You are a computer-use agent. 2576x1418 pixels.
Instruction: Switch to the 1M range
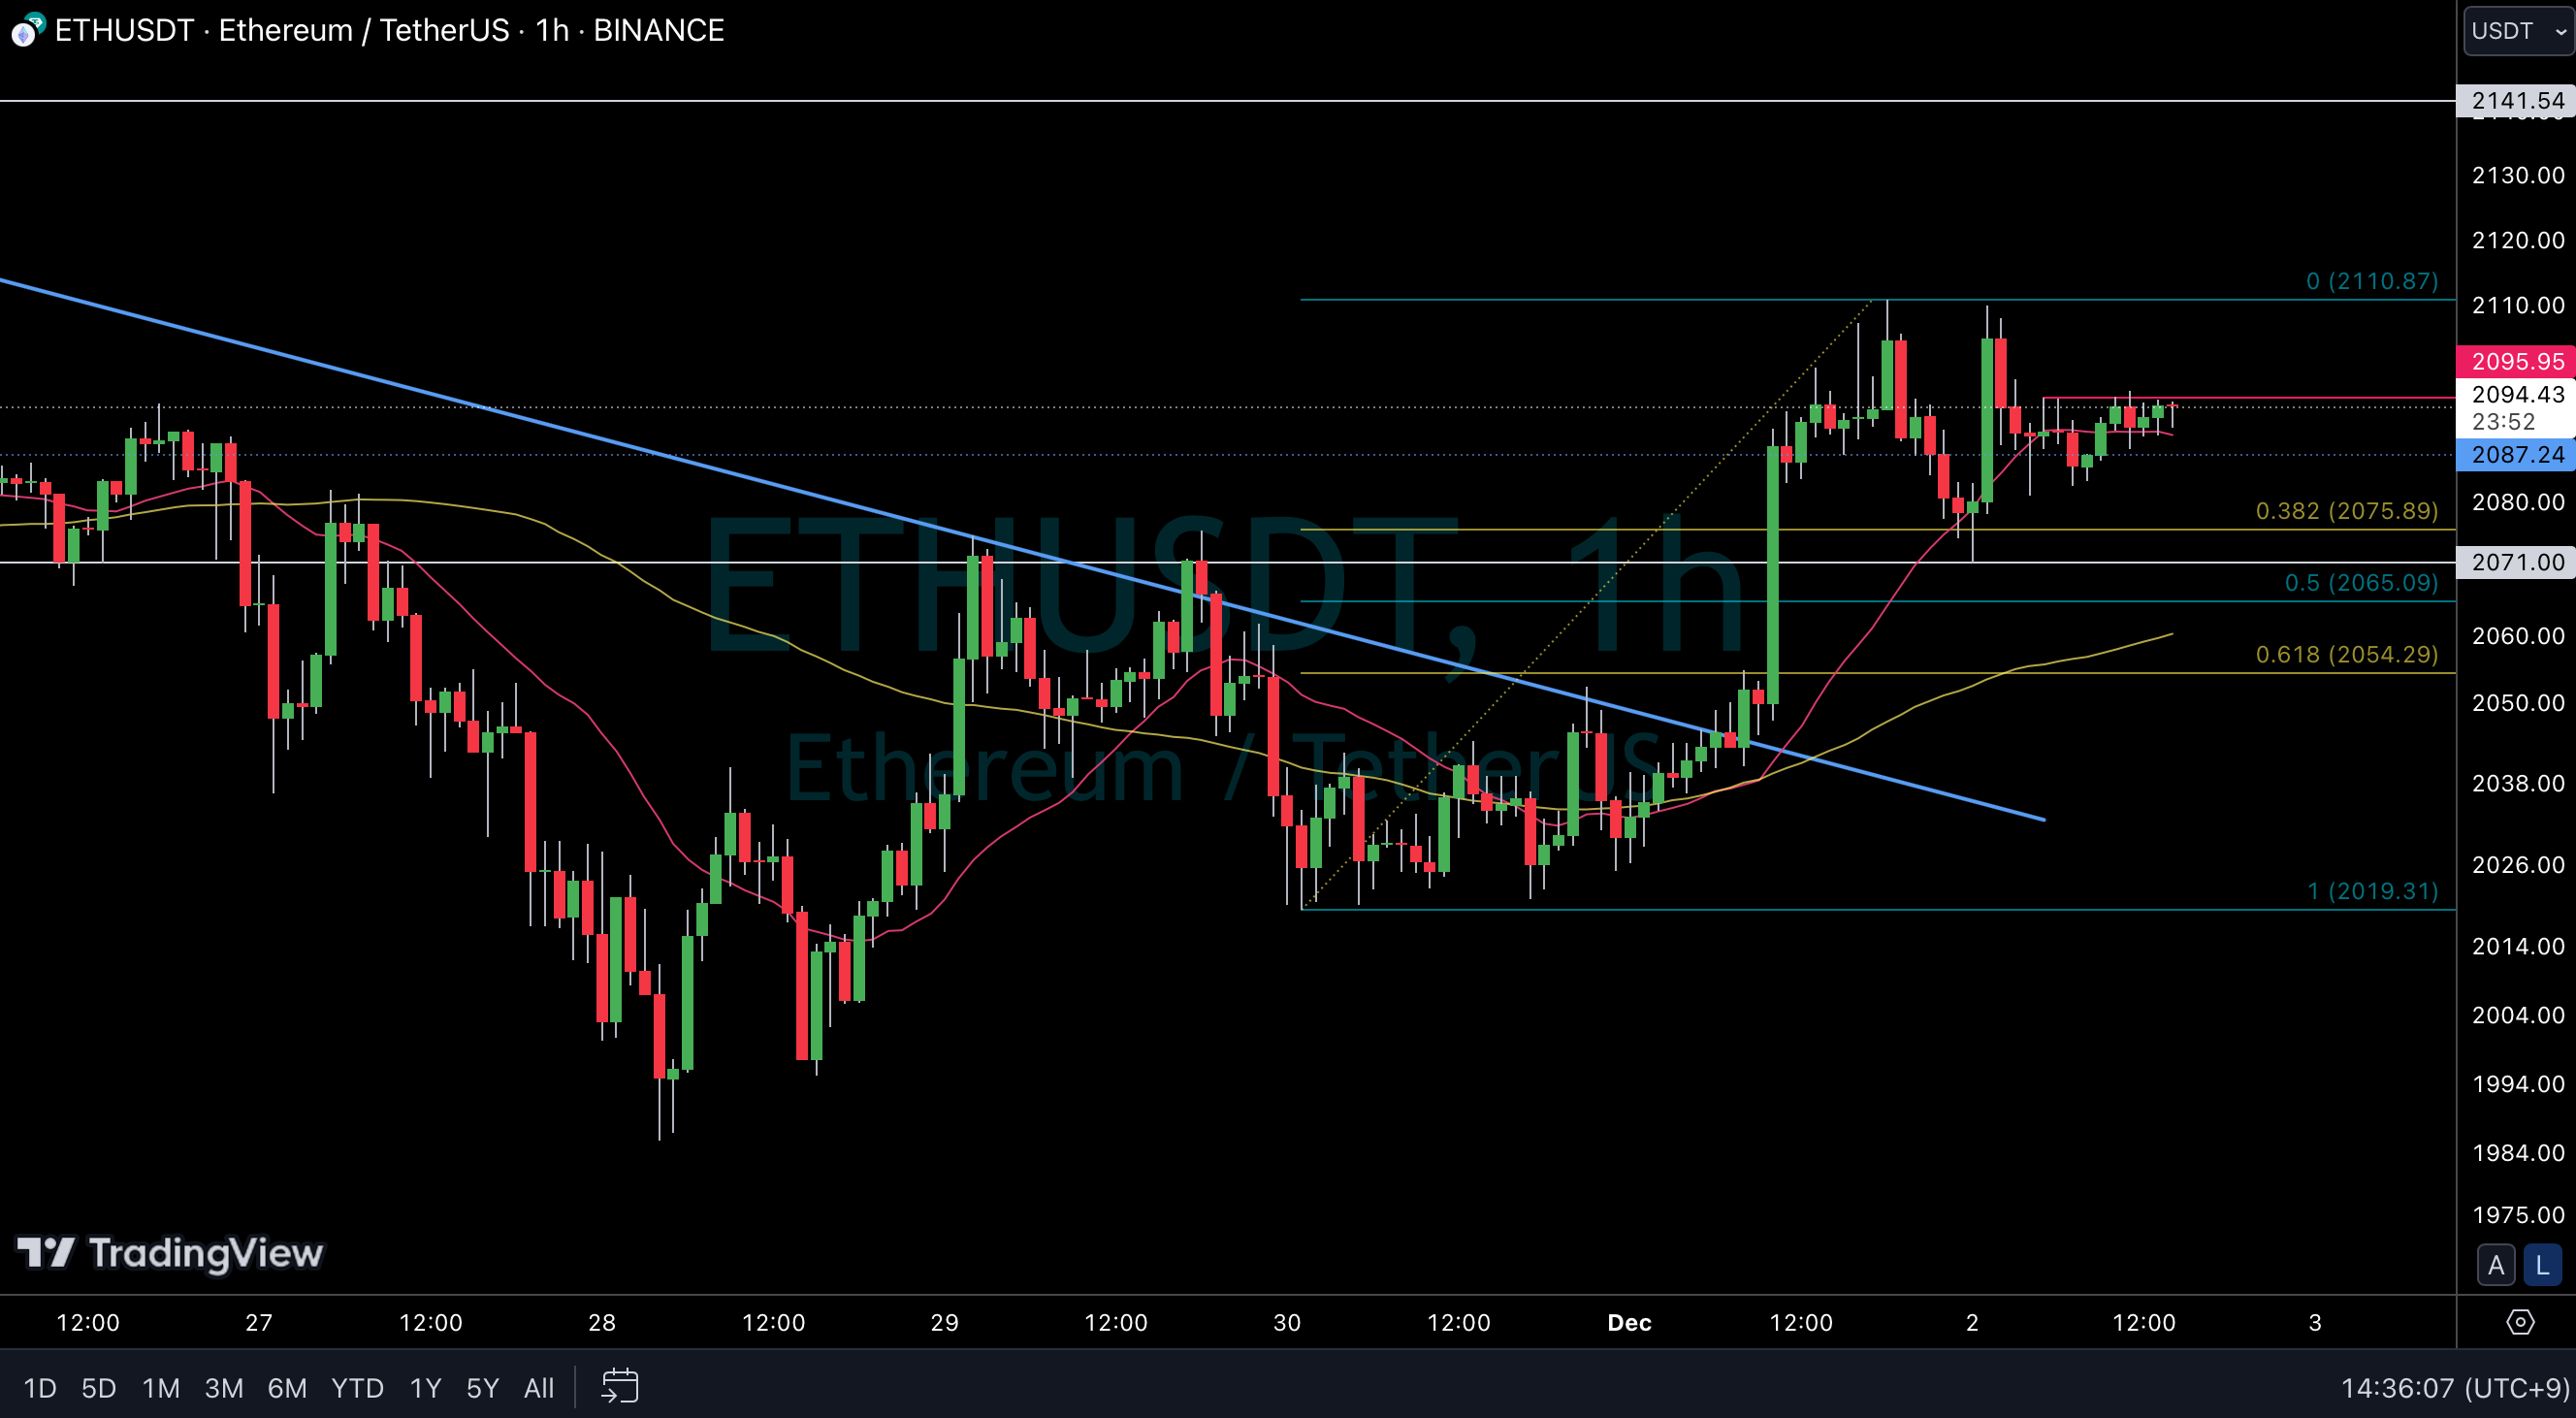(160, 1388)
